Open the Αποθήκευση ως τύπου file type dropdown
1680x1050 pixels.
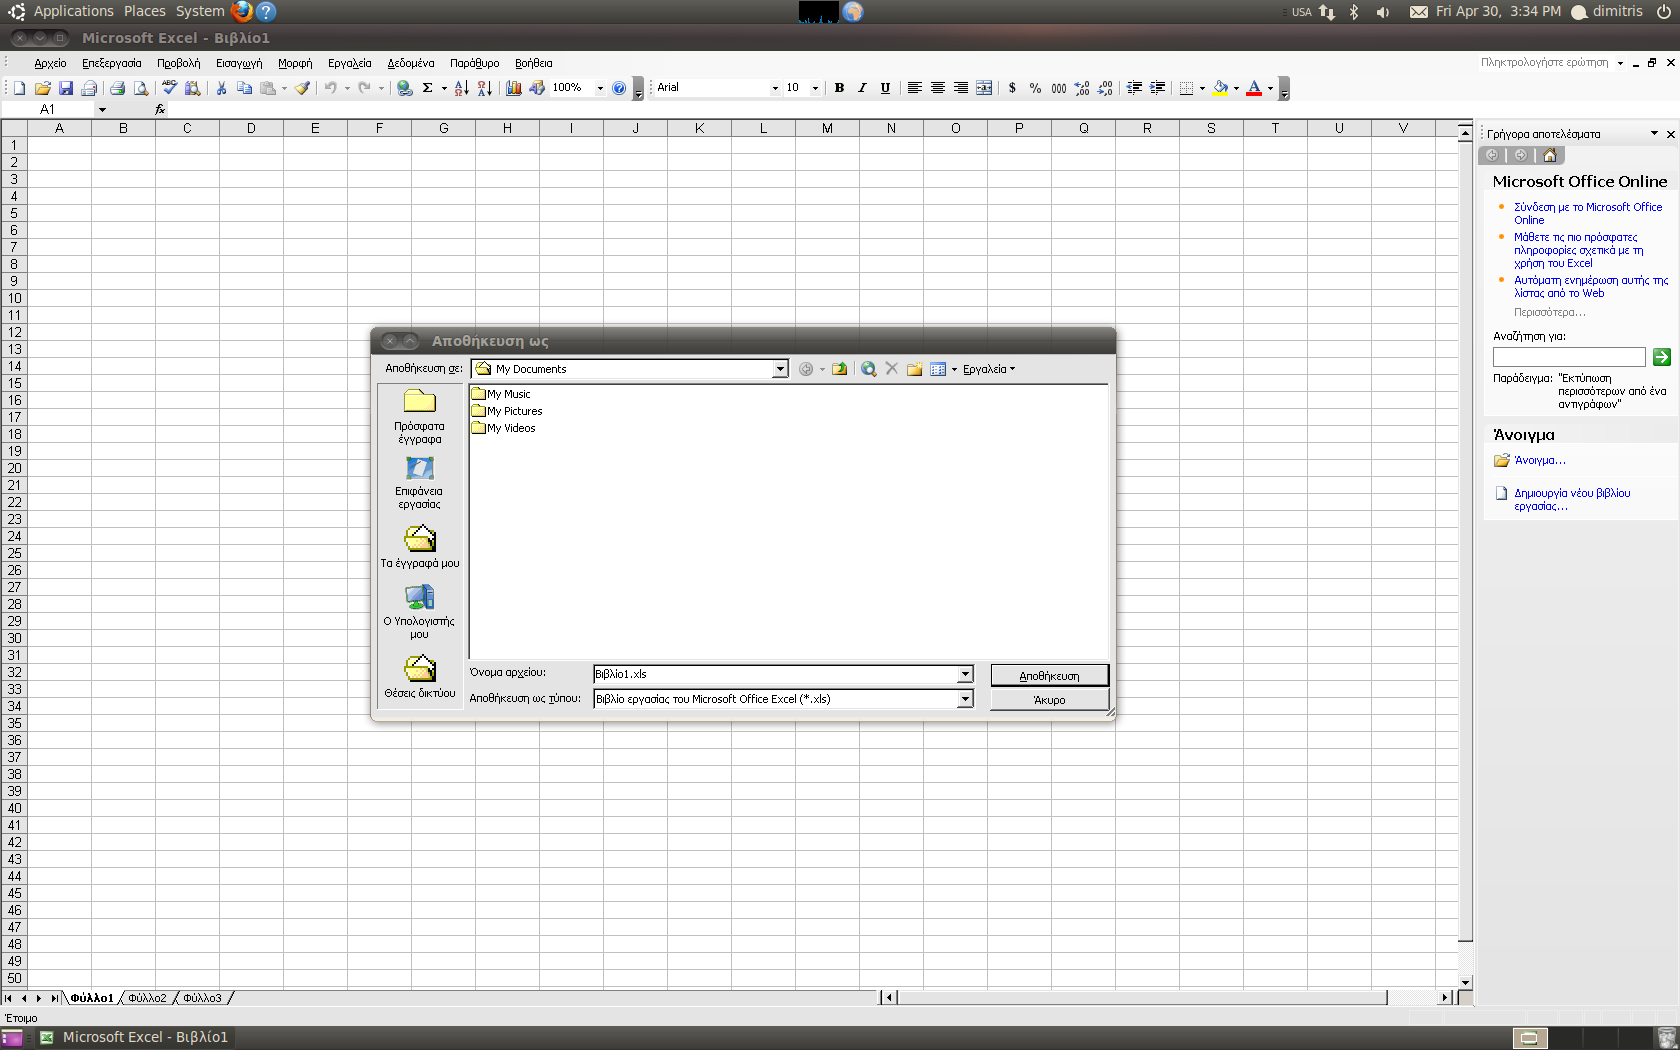pos(965,699)
